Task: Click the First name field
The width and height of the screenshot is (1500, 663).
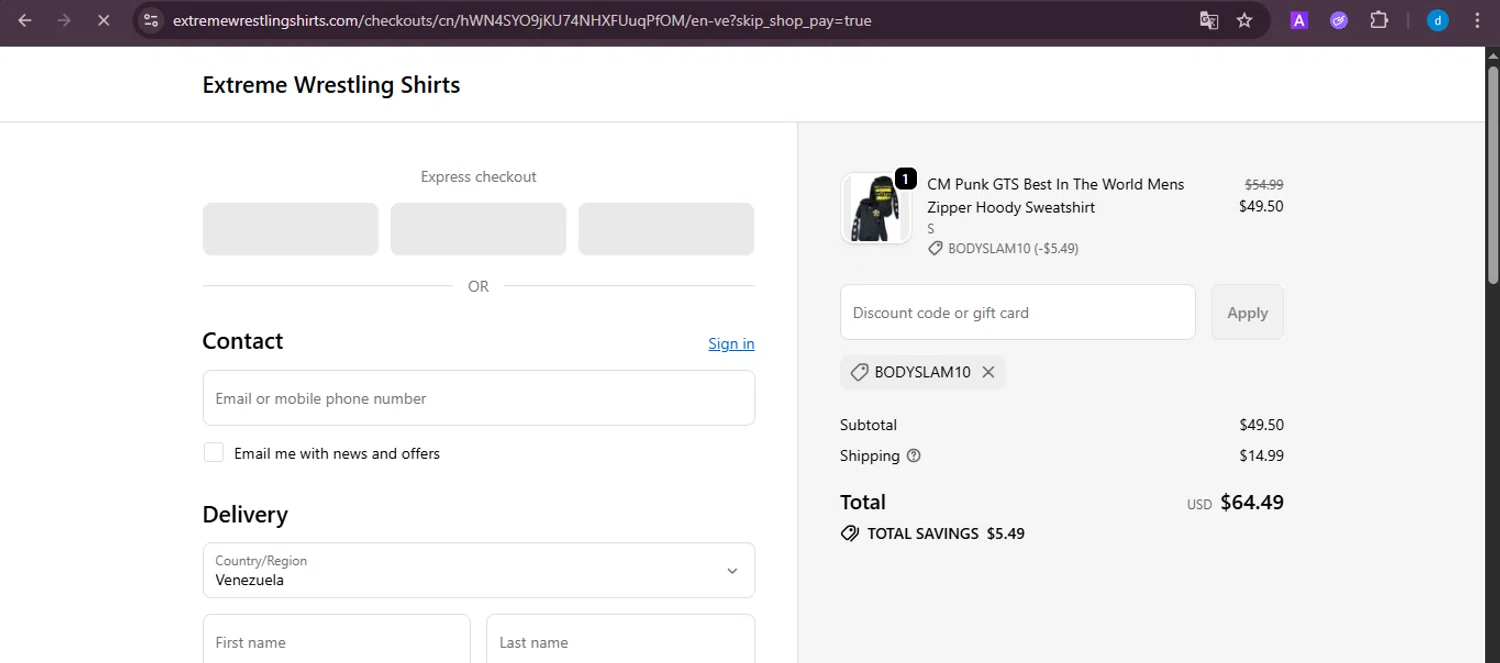Action: [336, 639]
